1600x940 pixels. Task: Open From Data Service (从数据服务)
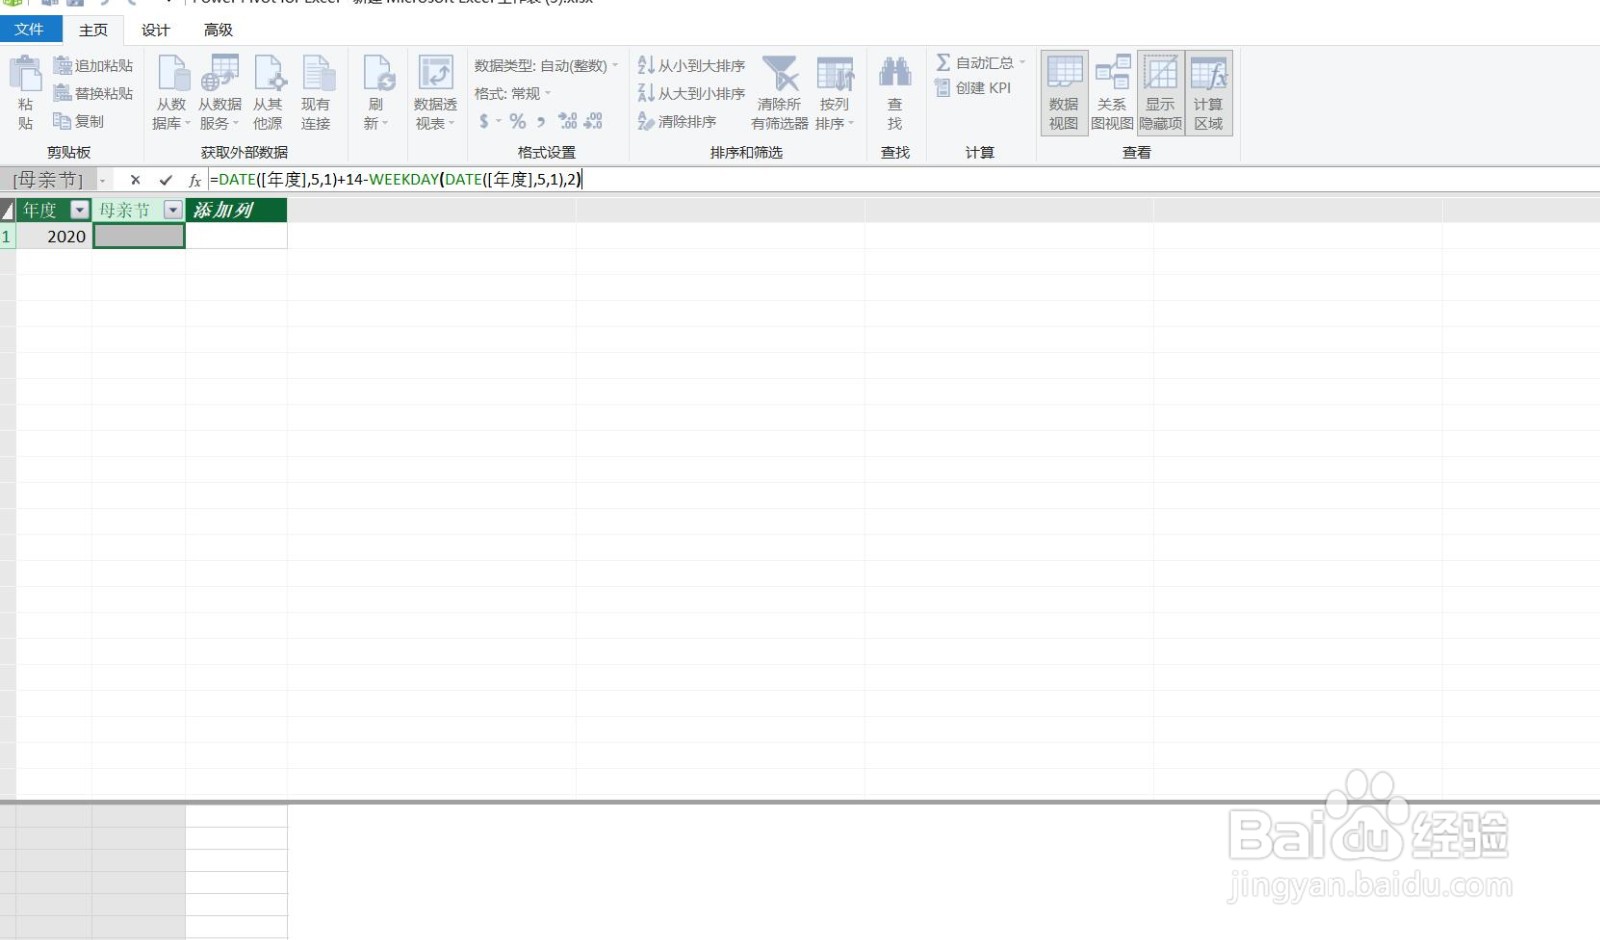coord(220,93)
